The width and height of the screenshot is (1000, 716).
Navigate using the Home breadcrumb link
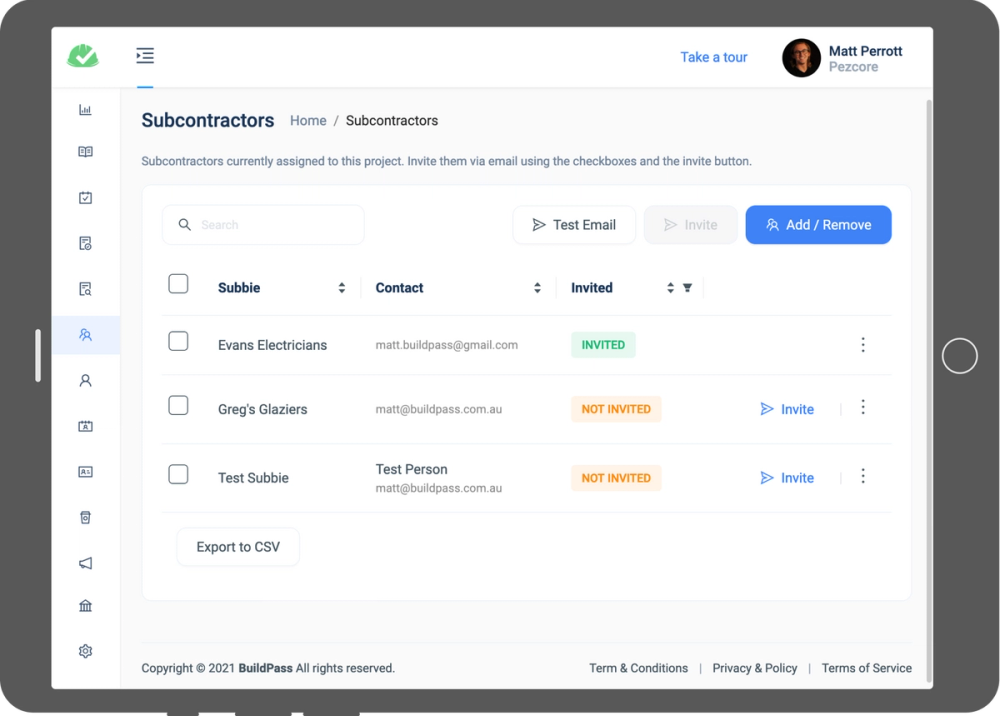(x=308, y=120)
